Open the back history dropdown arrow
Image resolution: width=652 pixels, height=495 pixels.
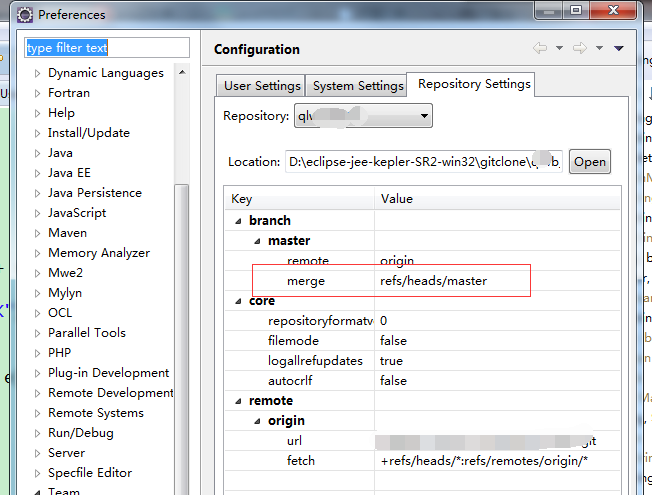(x=559, y=48)
